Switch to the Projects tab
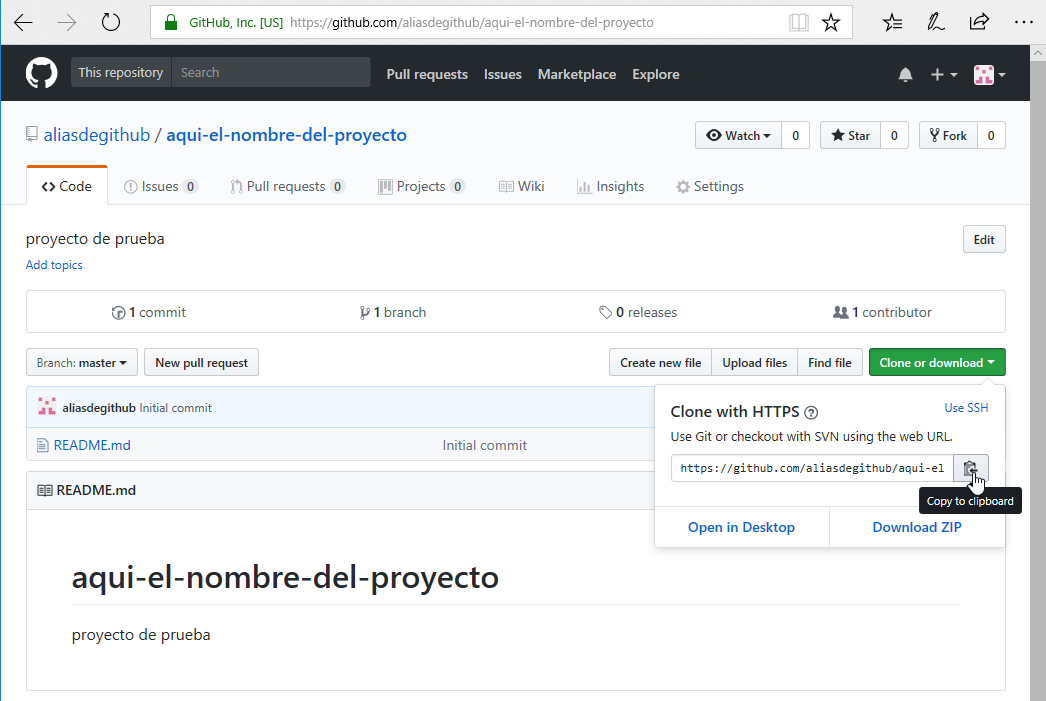1046x701 pixels. click(x=421, y=187)
